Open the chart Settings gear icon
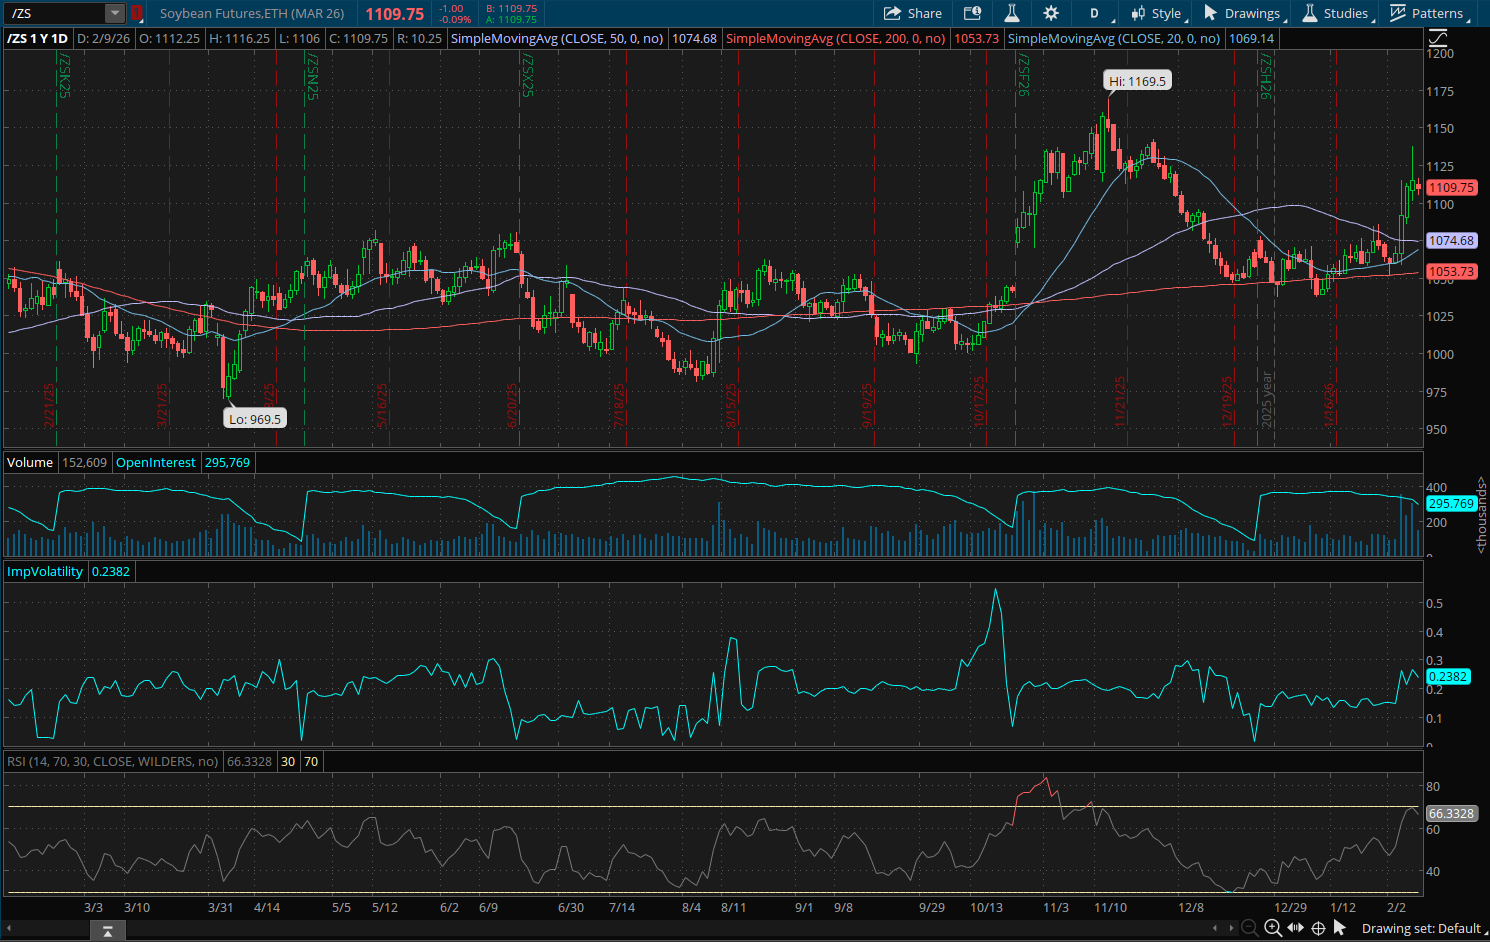Image resolution: width=1490 pixels, height=942 pixels. 1050,13
